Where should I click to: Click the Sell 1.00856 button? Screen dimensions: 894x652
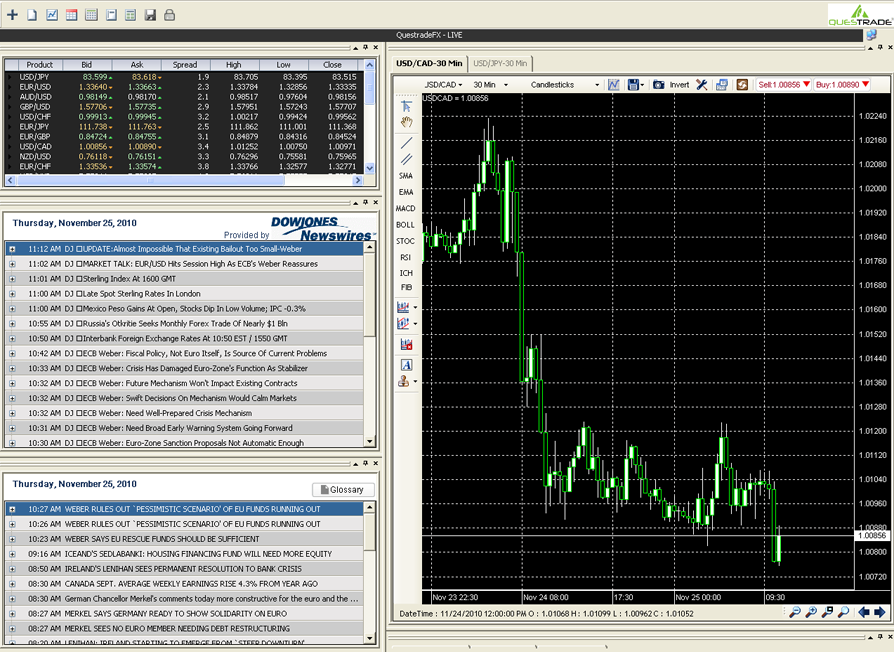click(783, 84)
